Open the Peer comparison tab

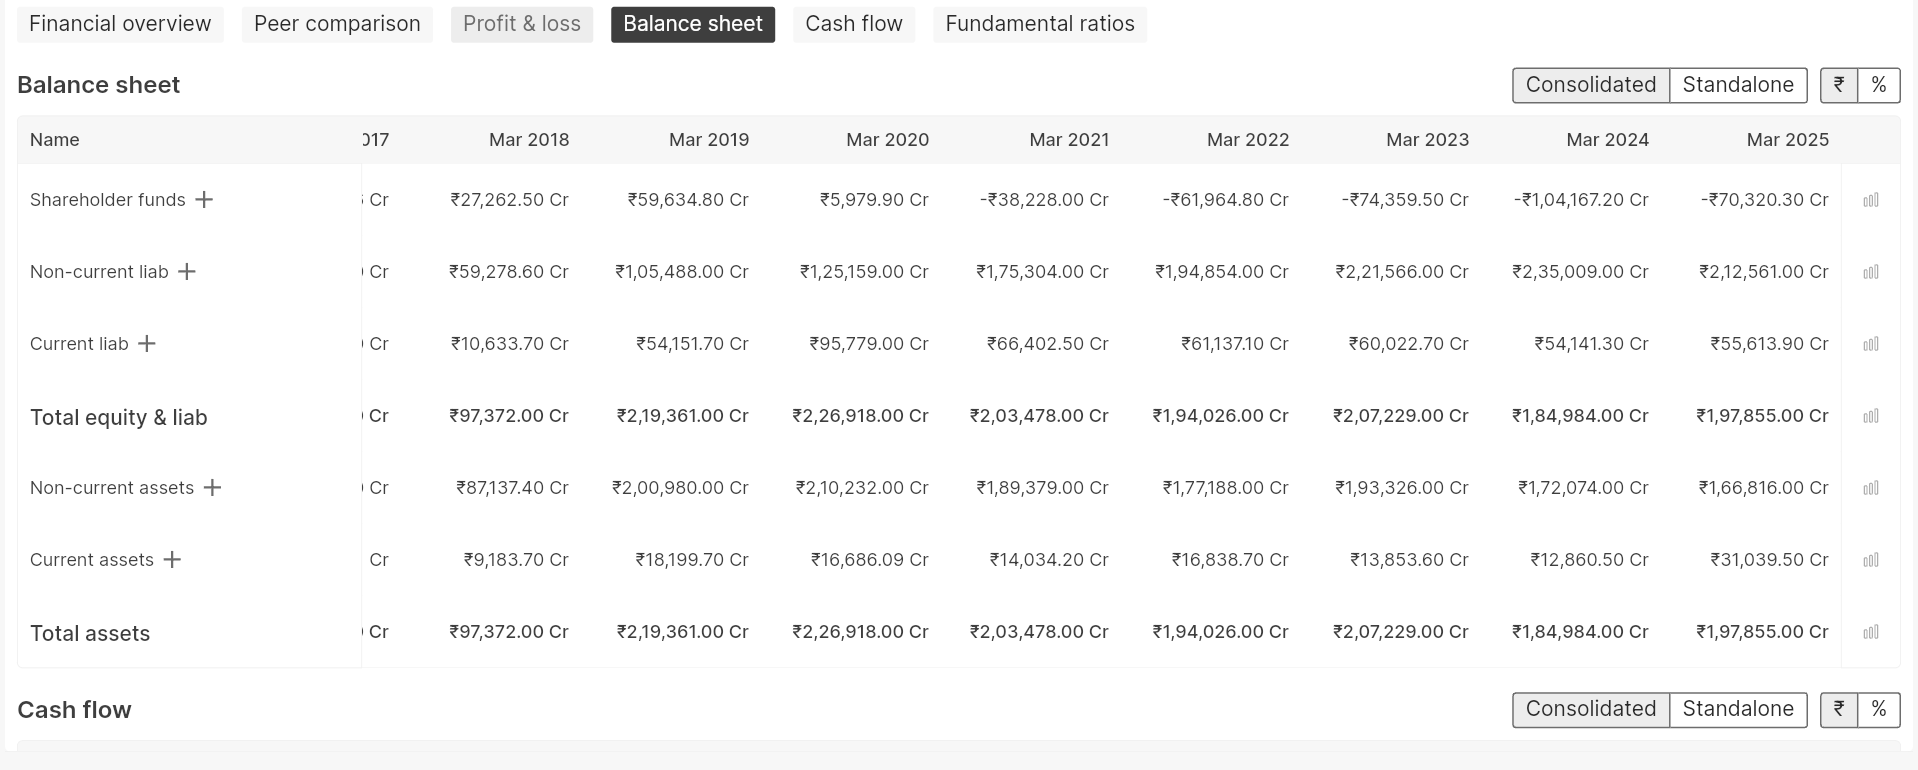[x=337, y=24]
